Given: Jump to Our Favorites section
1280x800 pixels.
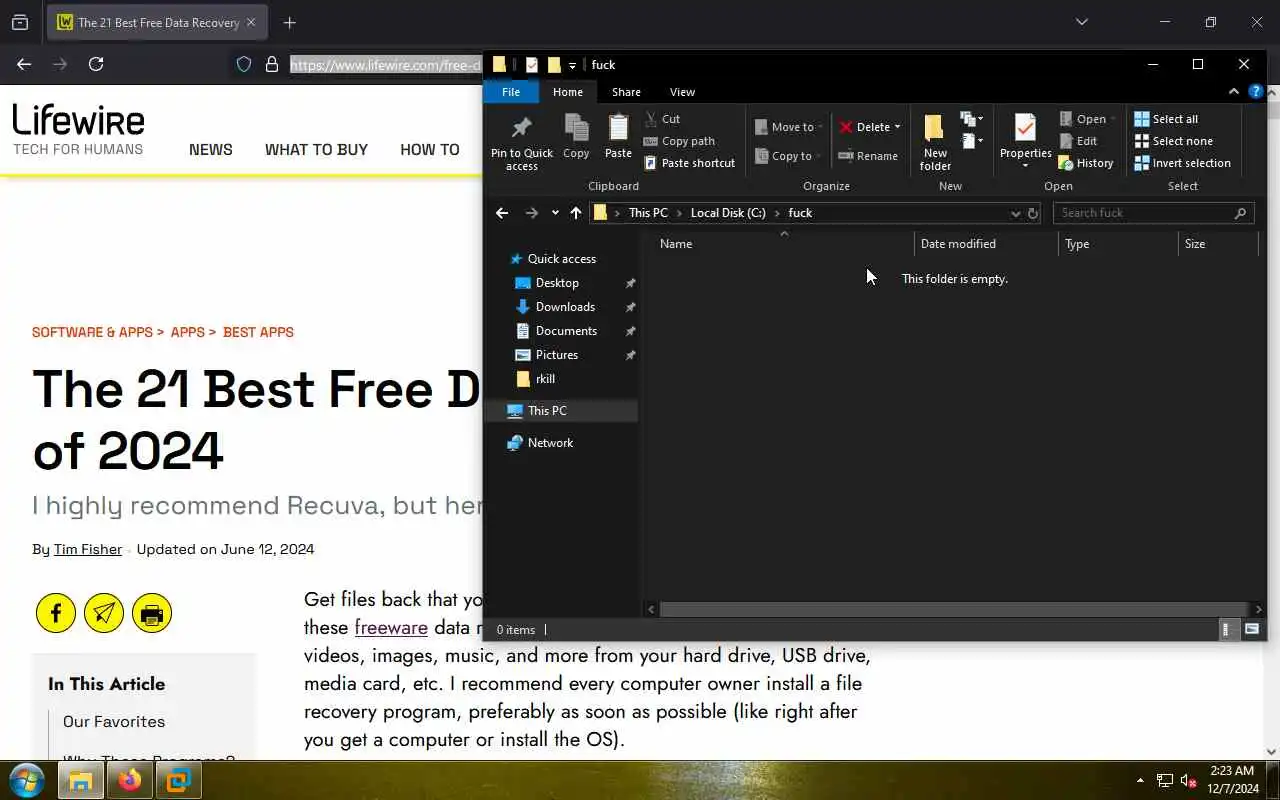Looking at the screenshot, I should 114,722.
